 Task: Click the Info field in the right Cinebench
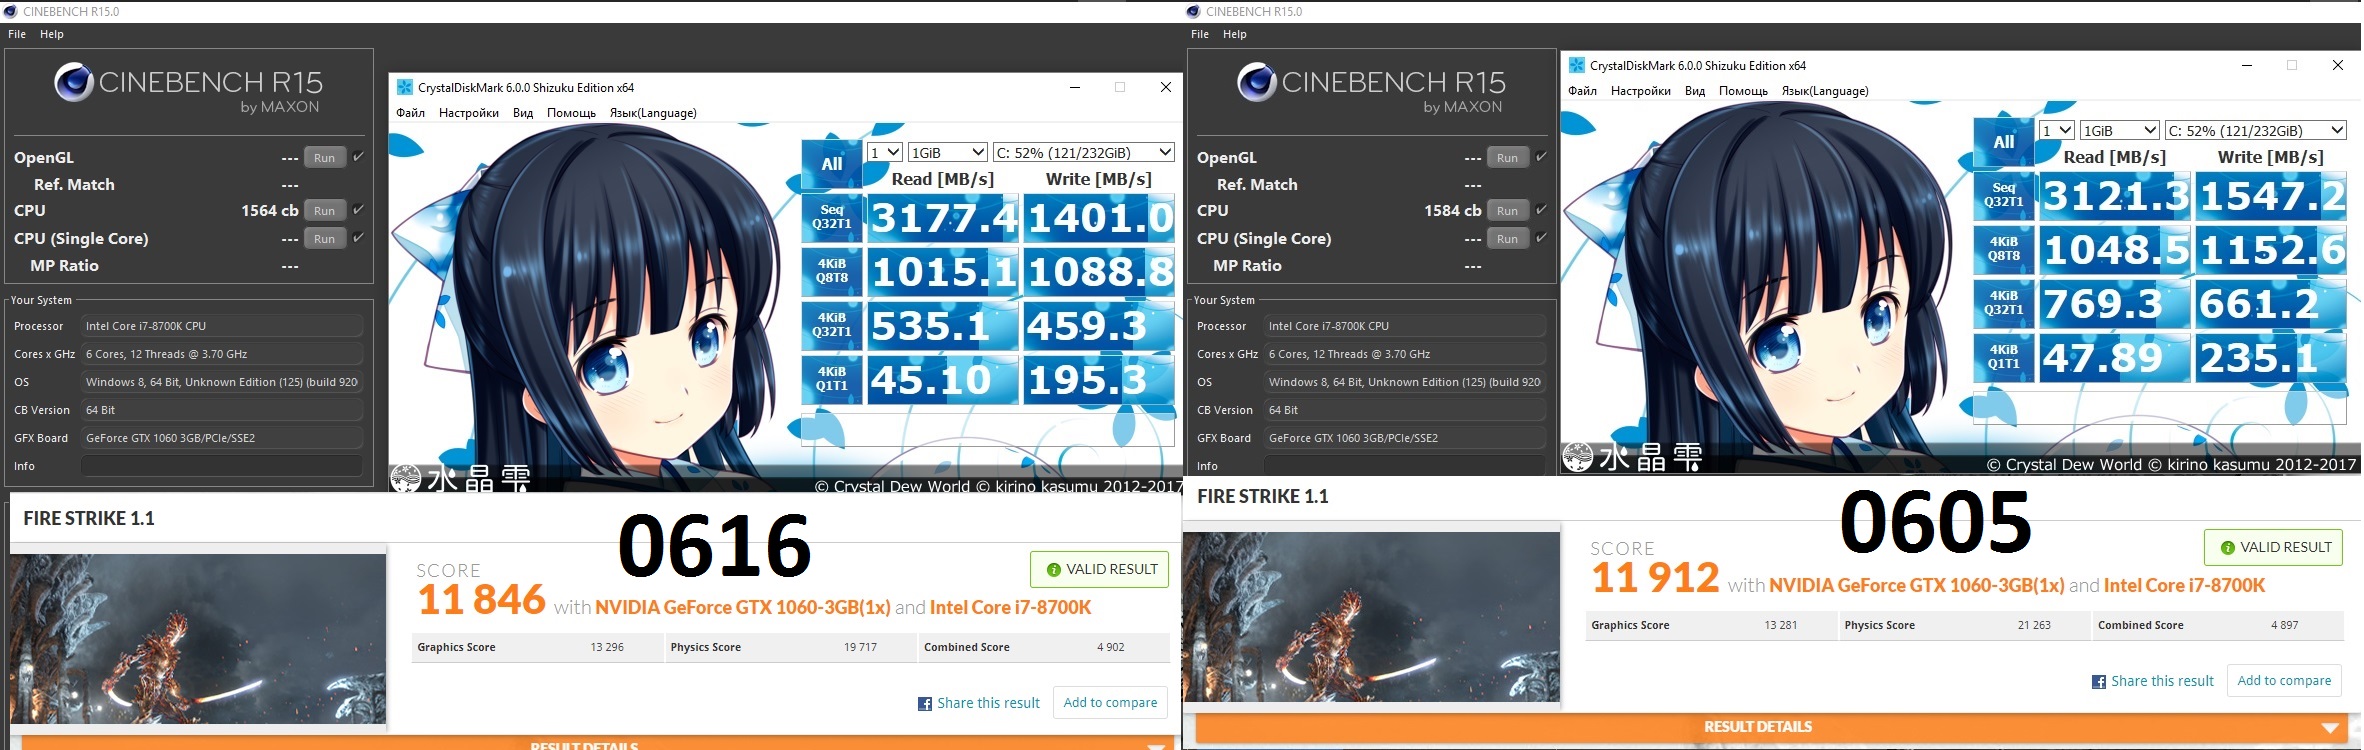(1405, 466)
